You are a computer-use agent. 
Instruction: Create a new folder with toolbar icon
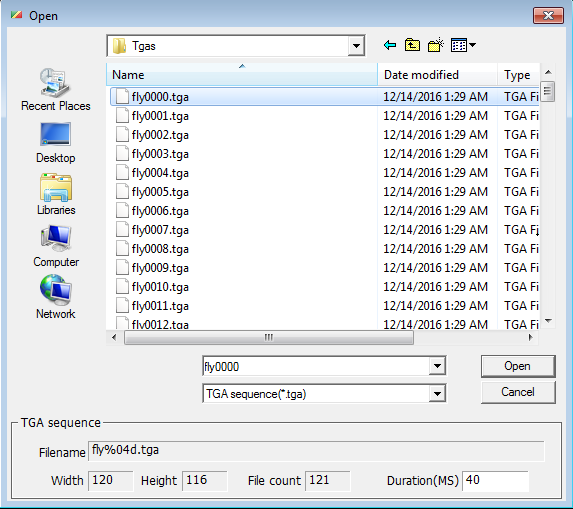[436, 45]
